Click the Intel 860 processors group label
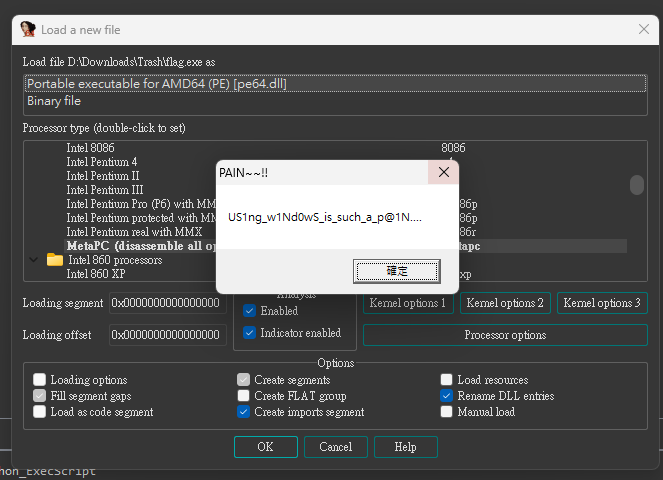Screen dimensions: 663x480 tap(115, 260)
